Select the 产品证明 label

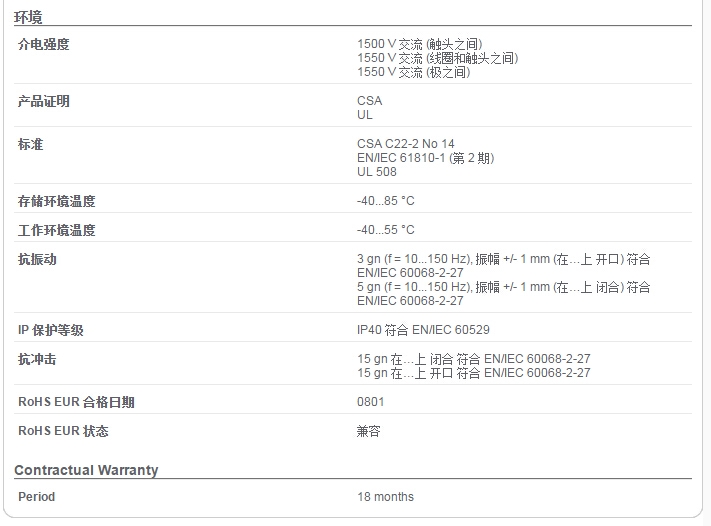click(44, 101)
